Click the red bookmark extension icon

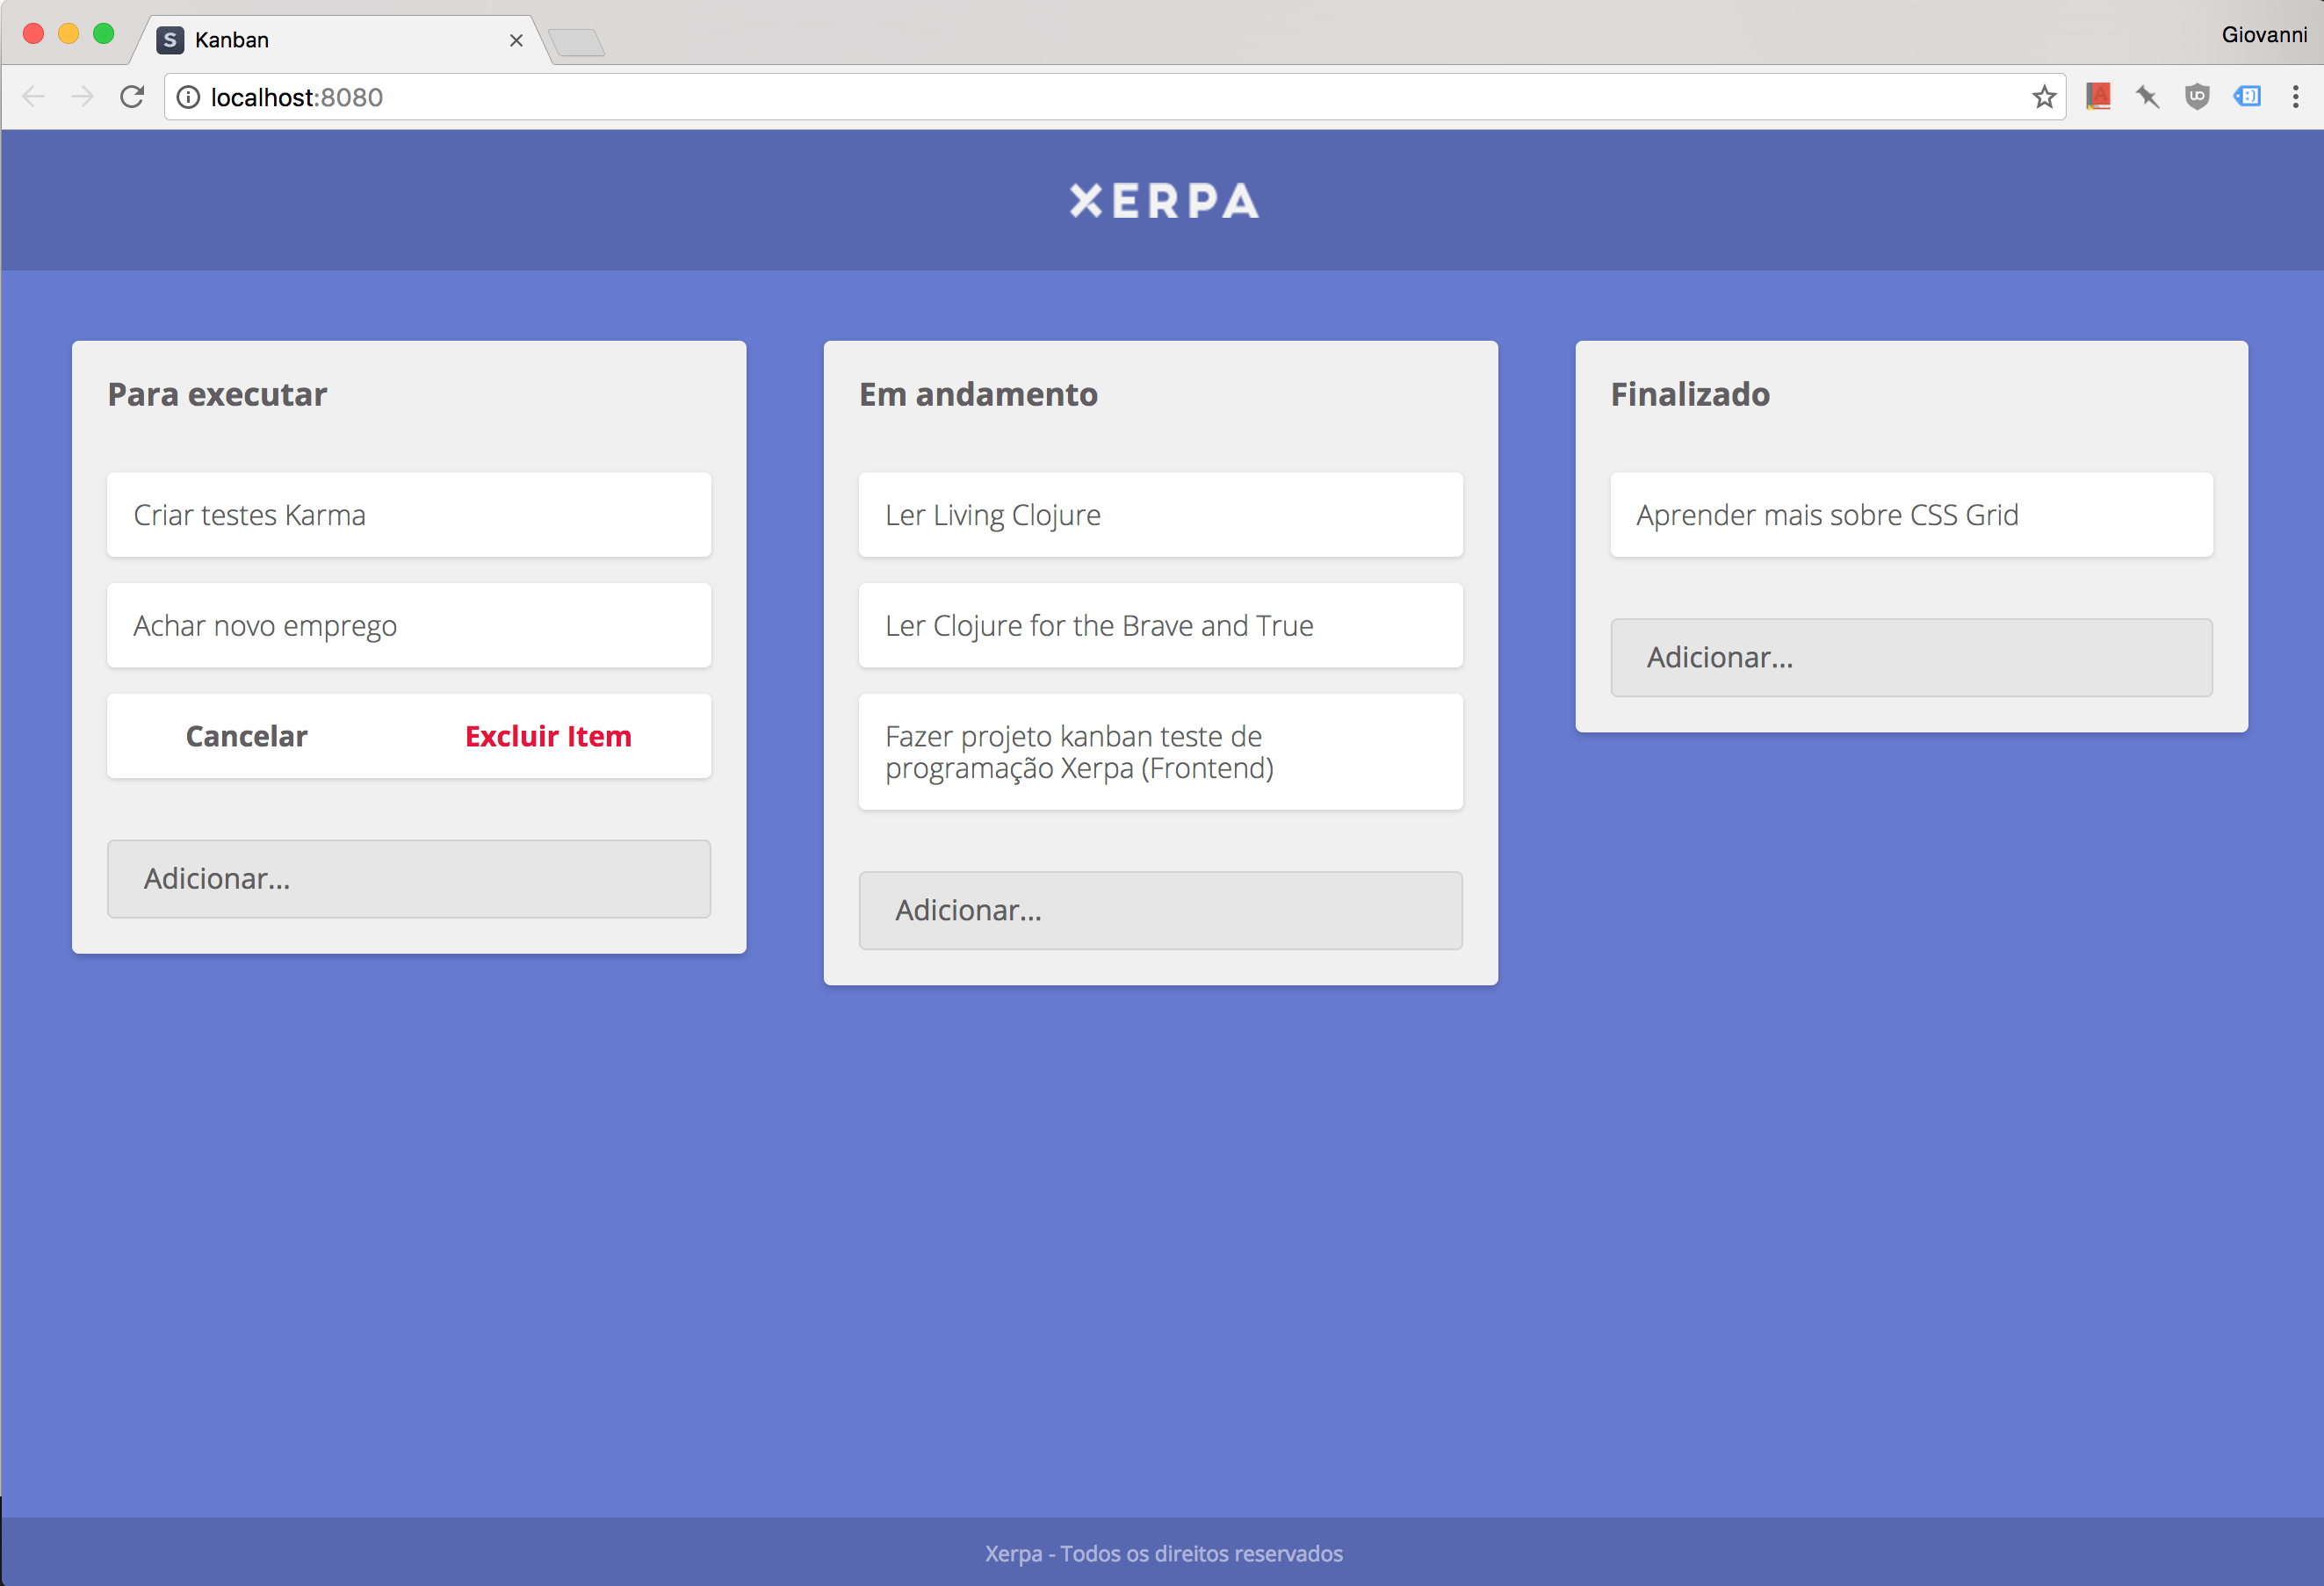pyautogui.click(x=2098, y=96)
